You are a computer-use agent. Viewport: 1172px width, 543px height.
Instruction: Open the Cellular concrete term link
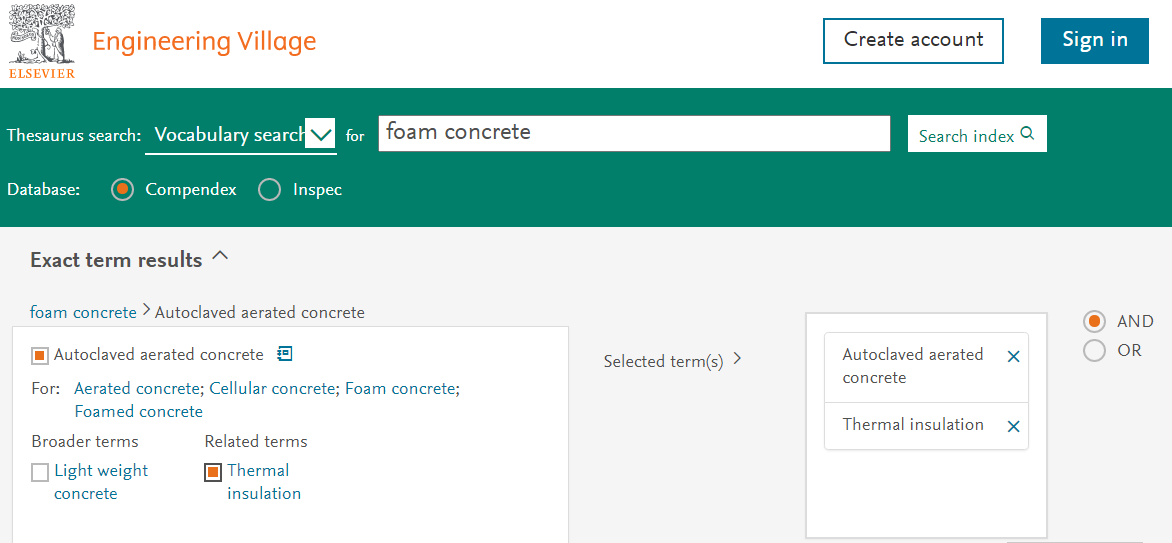pos(272,388)
